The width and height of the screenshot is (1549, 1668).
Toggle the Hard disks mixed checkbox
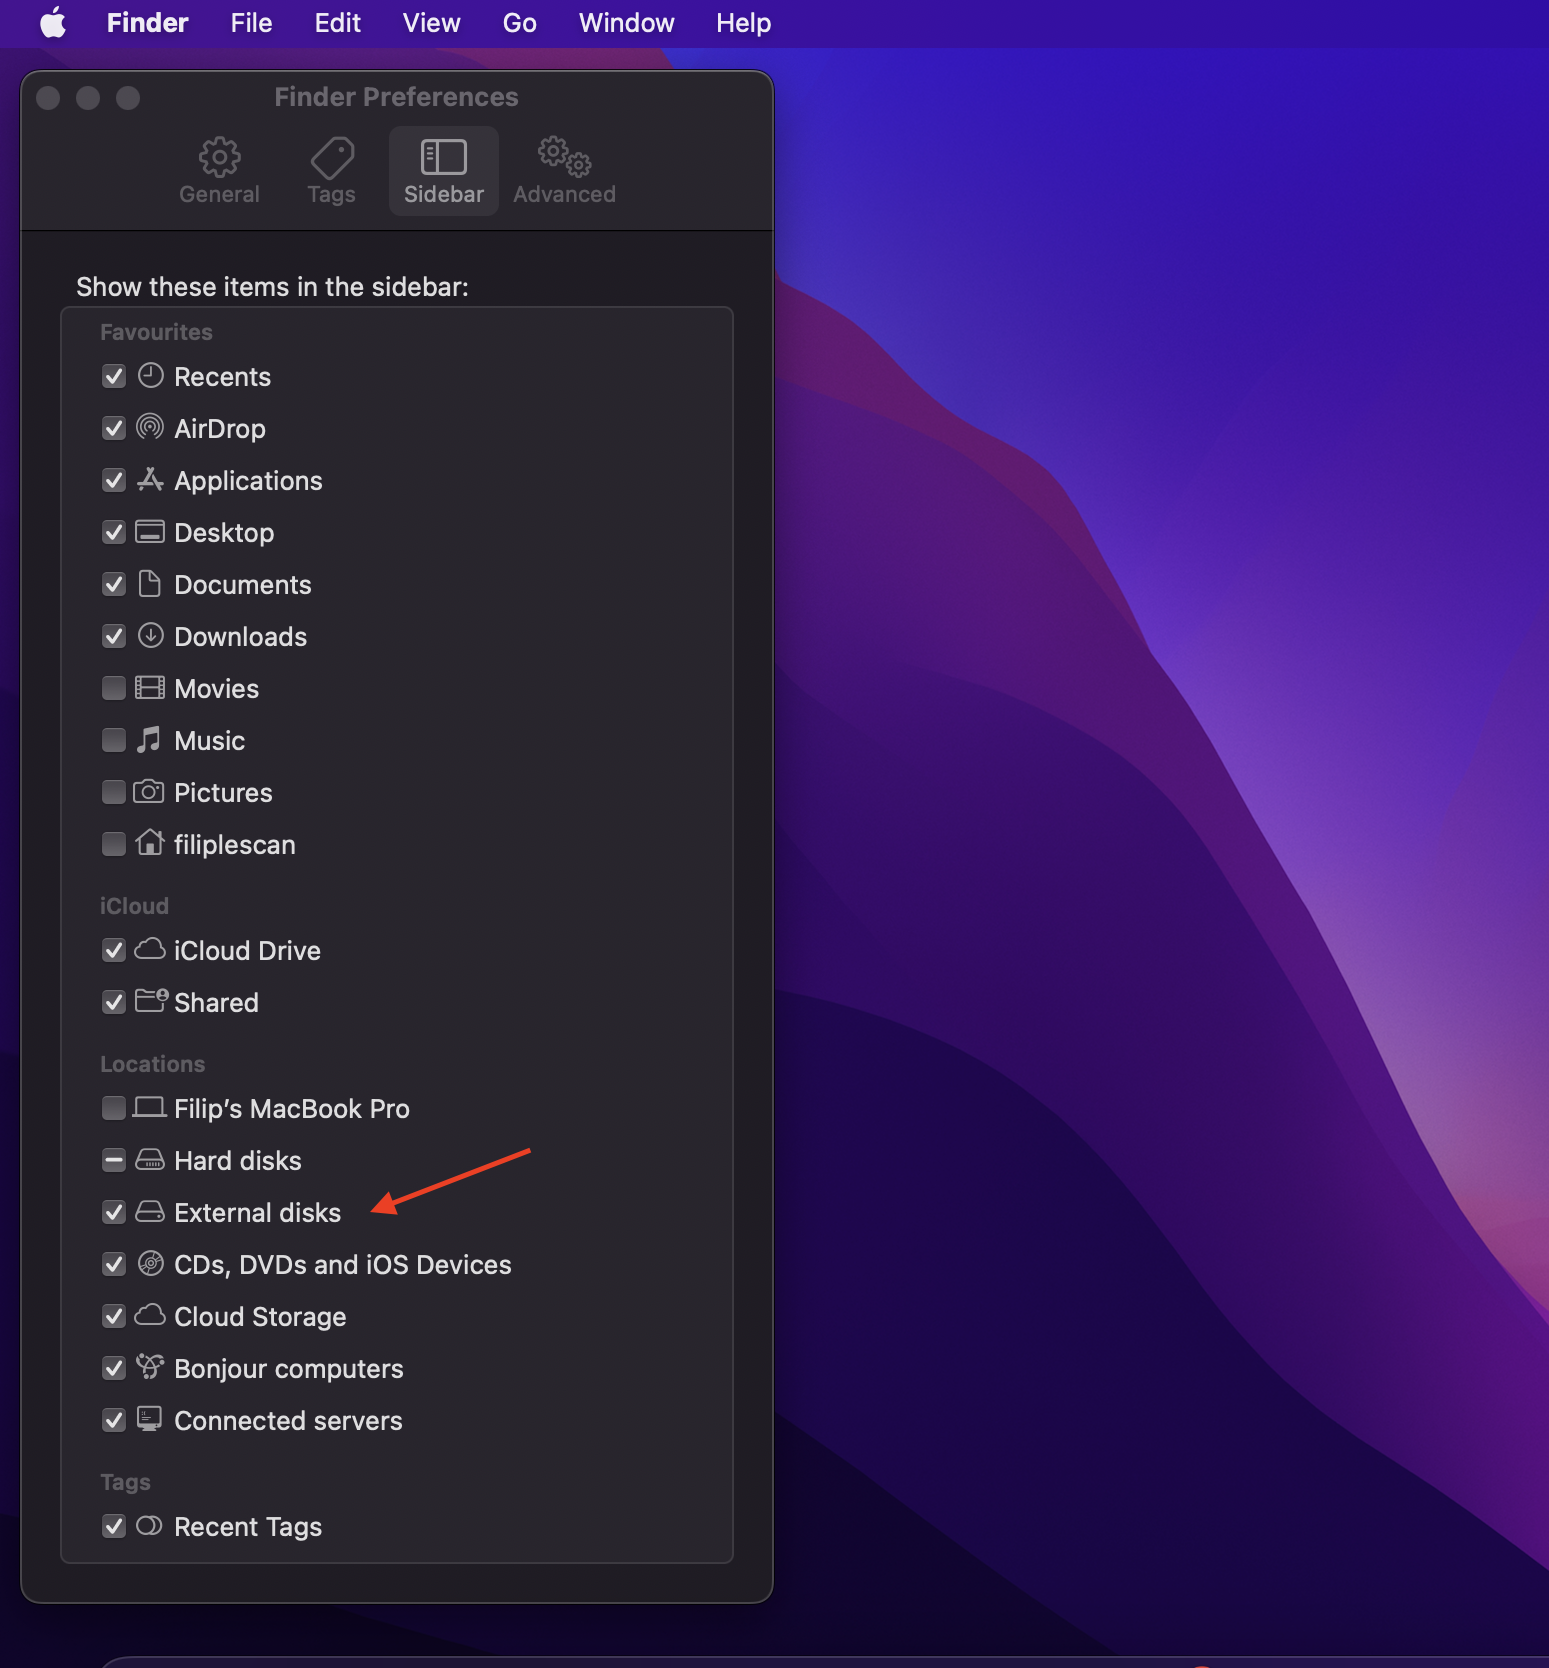(x=114, y=1160)
